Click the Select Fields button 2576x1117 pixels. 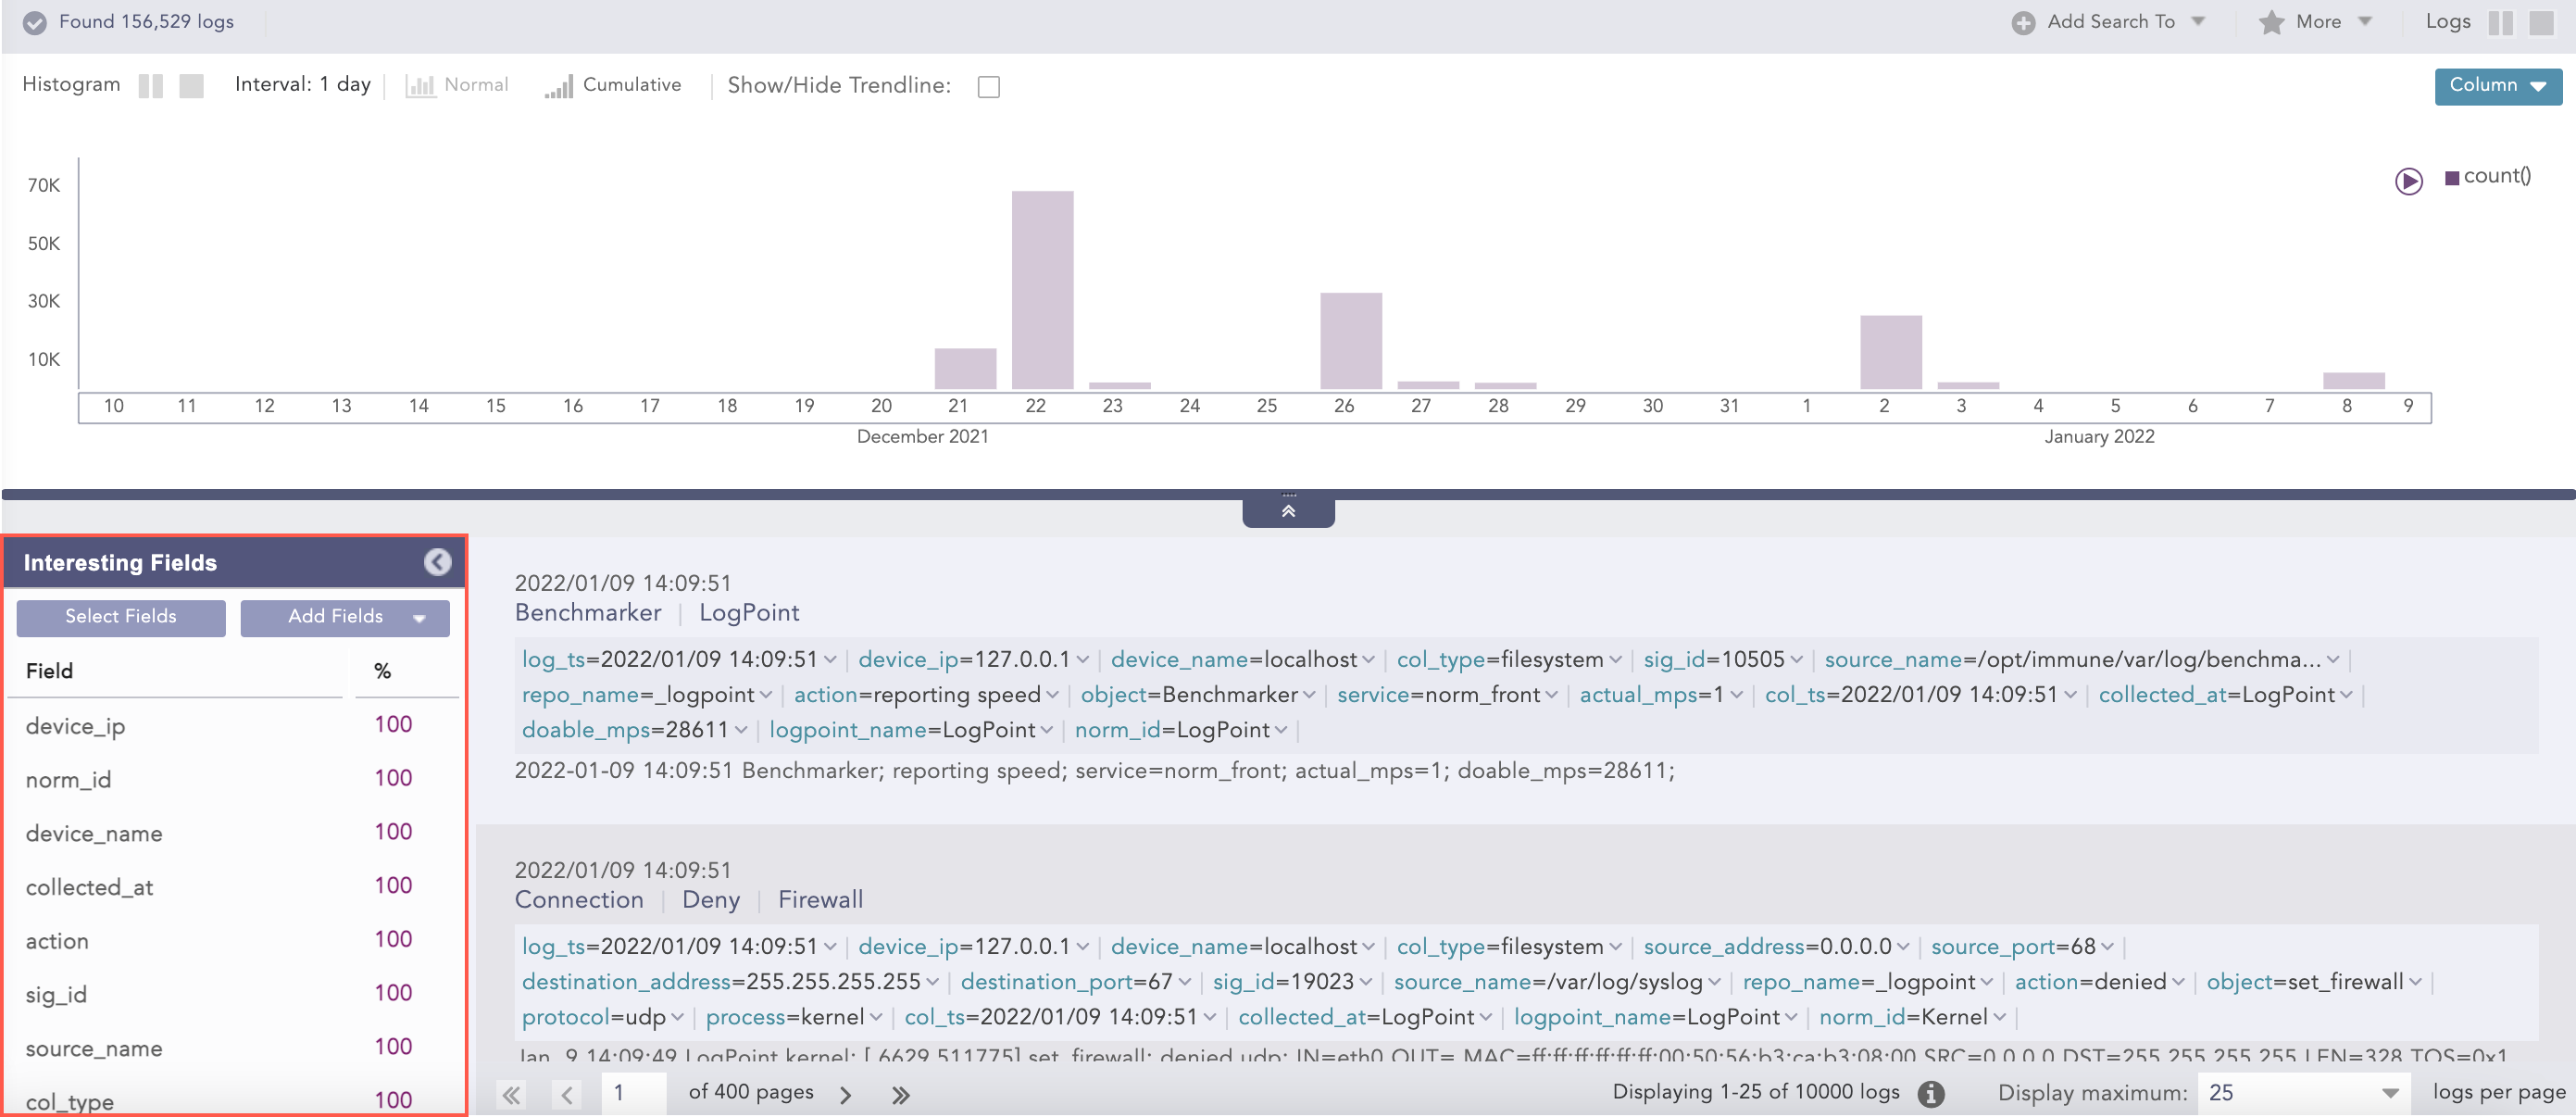pyautogui.click(x=121, y=617)
